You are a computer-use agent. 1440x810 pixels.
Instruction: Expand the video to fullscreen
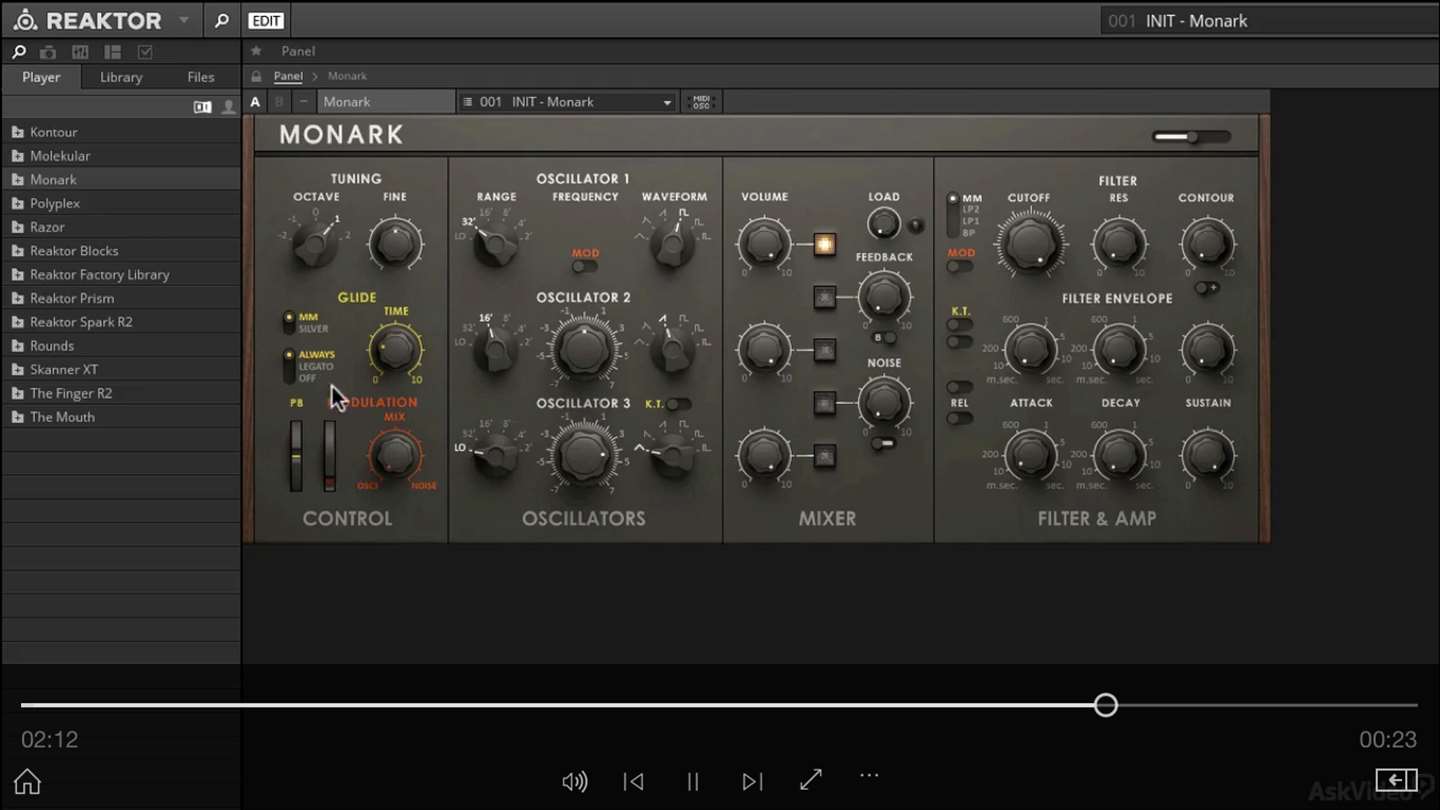coord(811,779)
